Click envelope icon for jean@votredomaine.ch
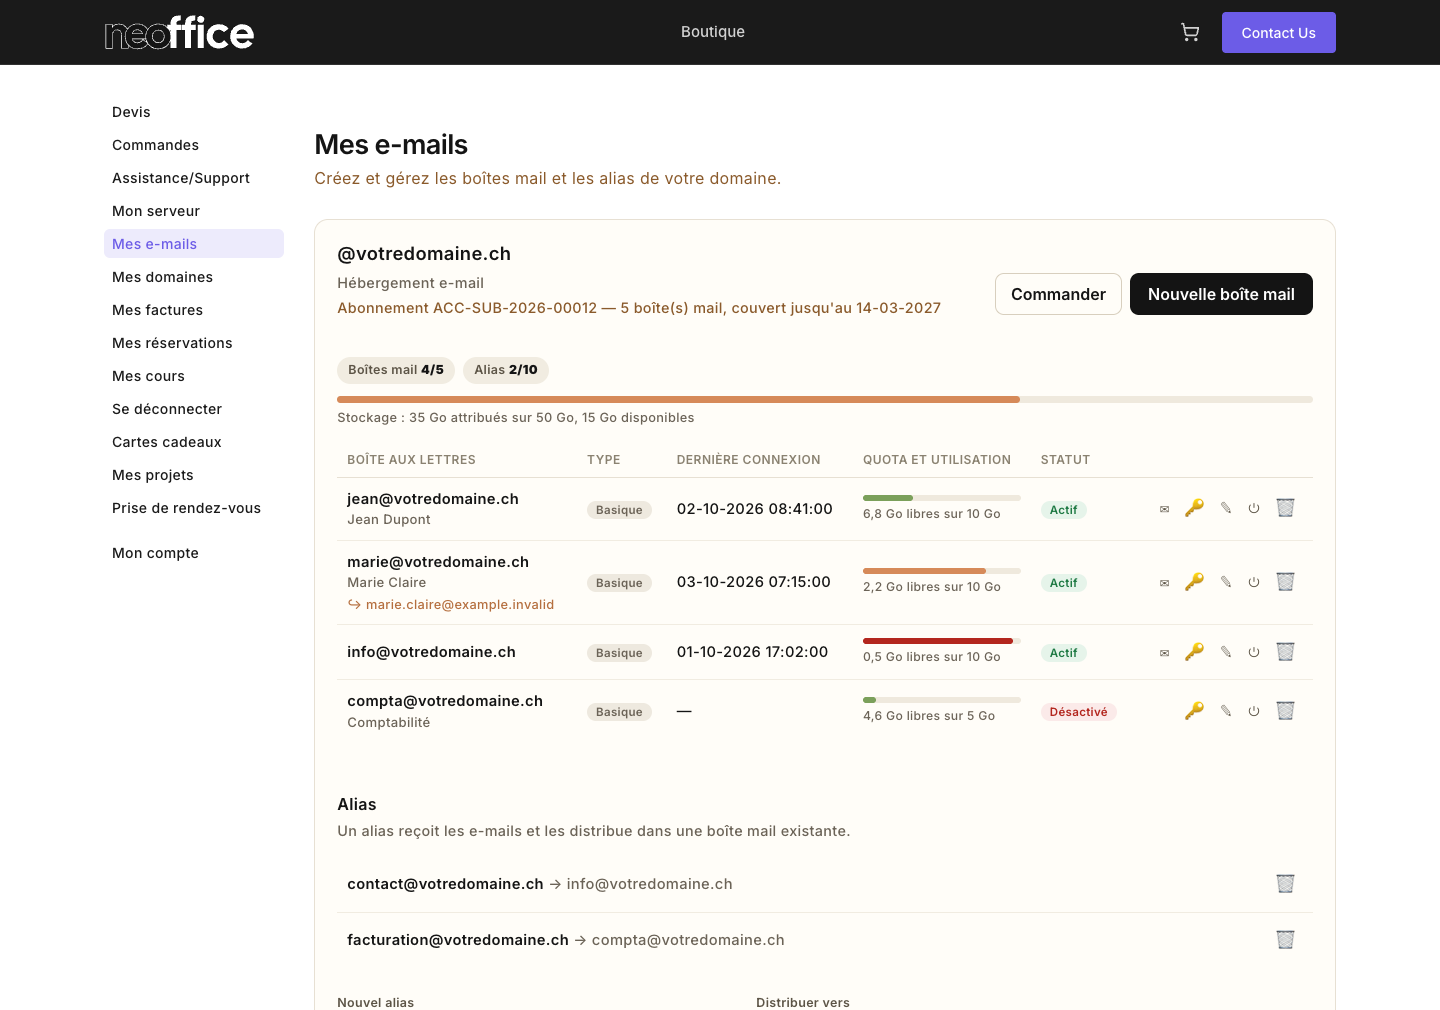The image size is (1440, 1010). pos(1164,509)
